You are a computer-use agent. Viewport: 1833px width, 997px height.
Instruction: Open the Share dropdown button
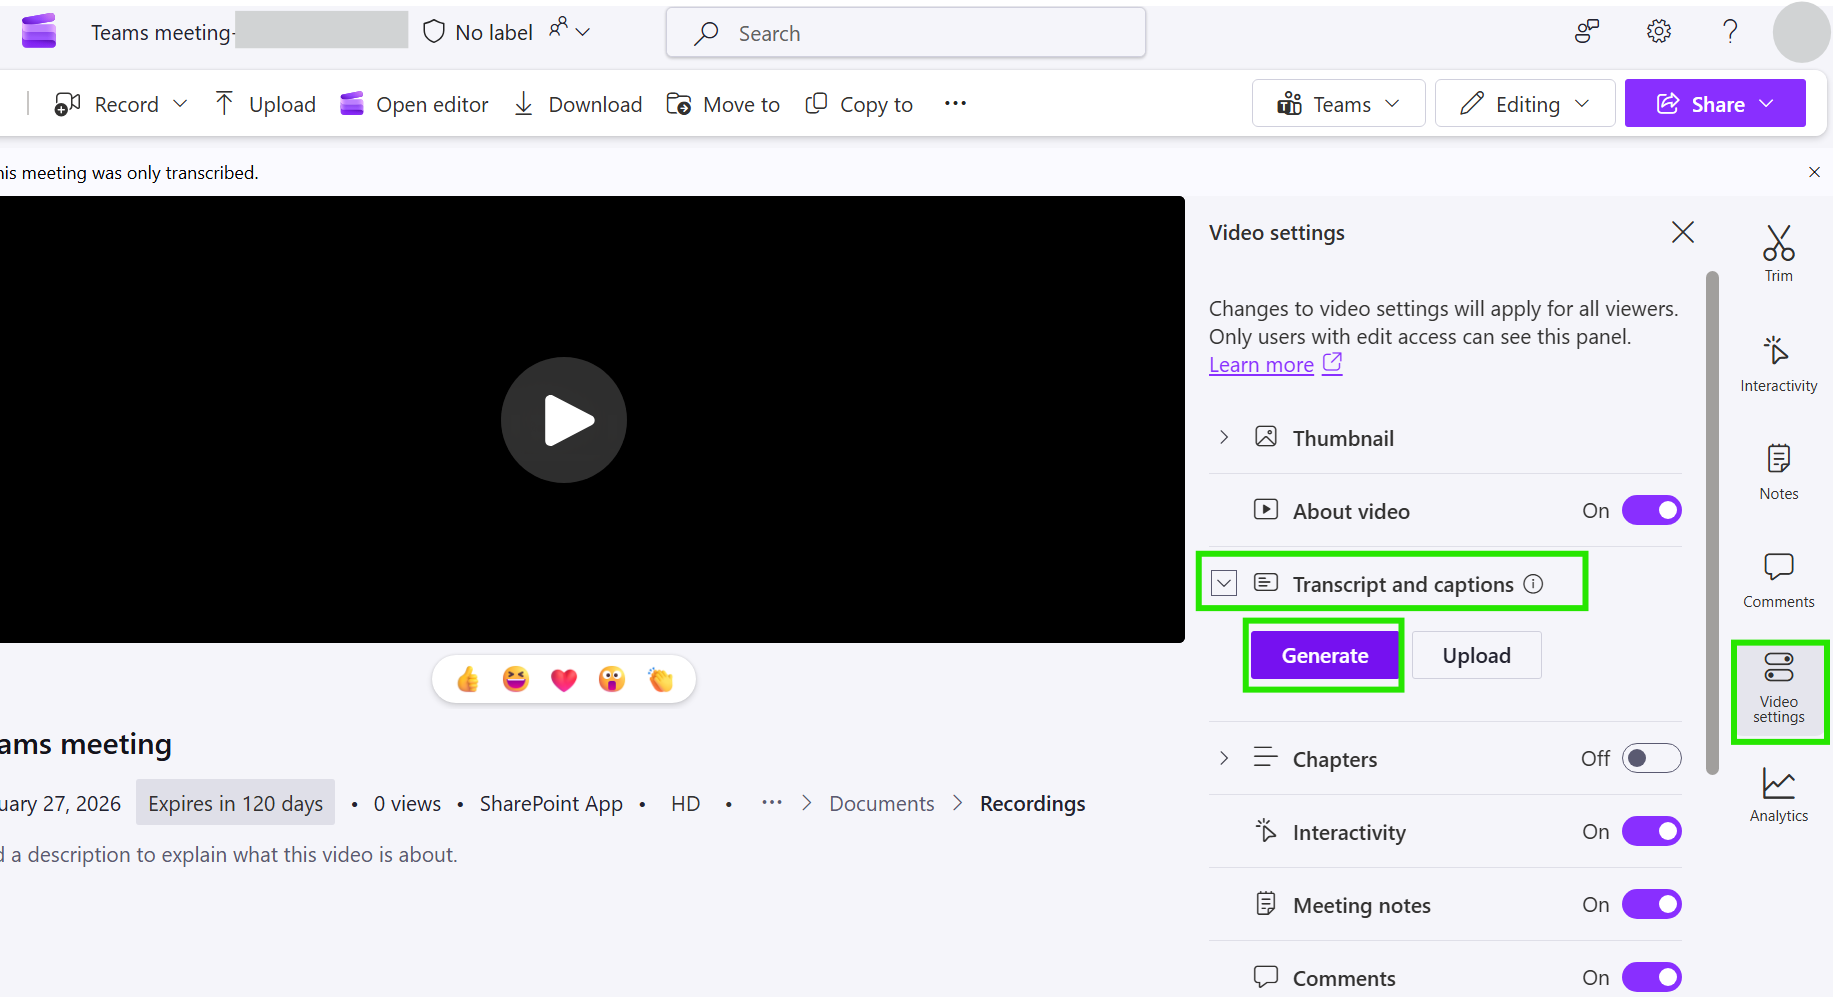1715,103
